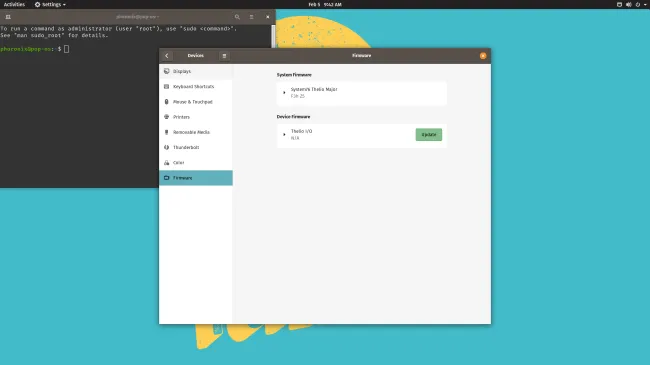Open new tab in Terminal window
This screenshot has width=650, height=365.
pyautogui.click(x=8, y=17)
